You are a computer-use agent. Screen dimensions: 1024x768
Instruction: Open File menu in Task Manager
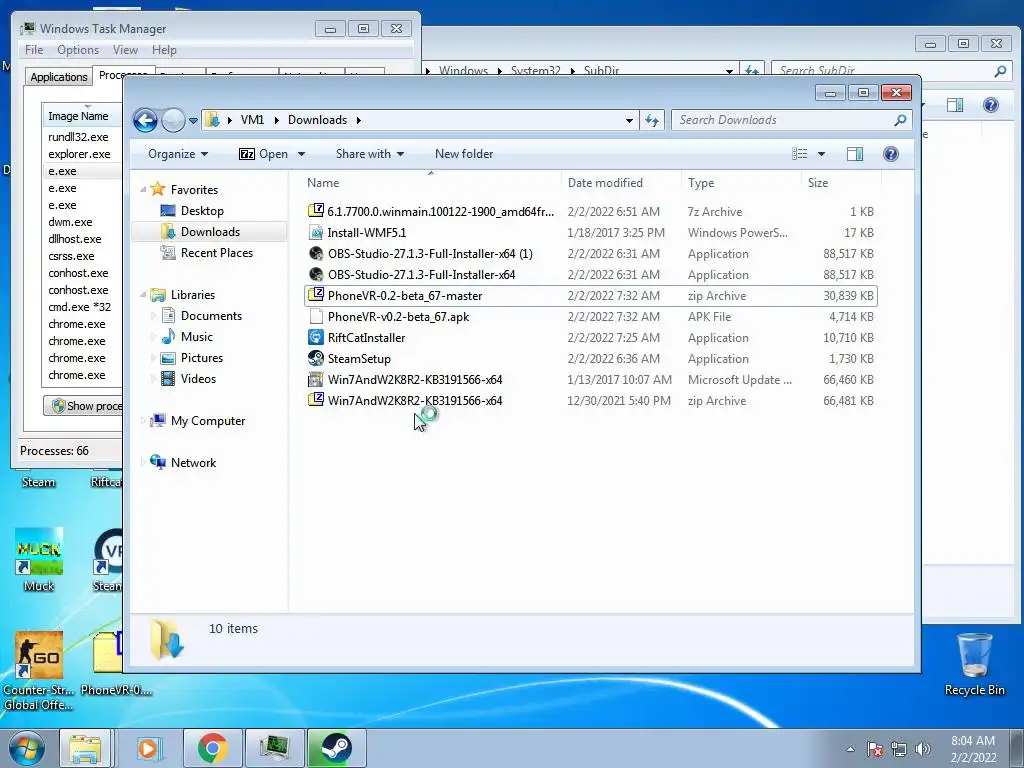[34, 50]
